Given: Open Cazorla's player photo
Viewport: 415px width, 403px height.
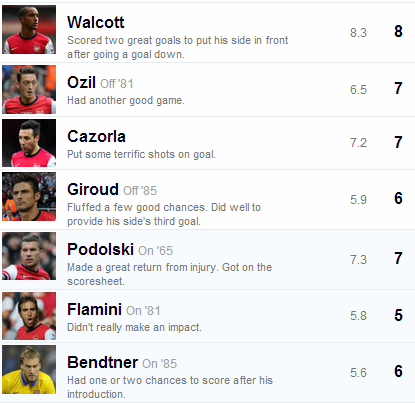Looking at the screenshot, I should (x=29, y=143).
